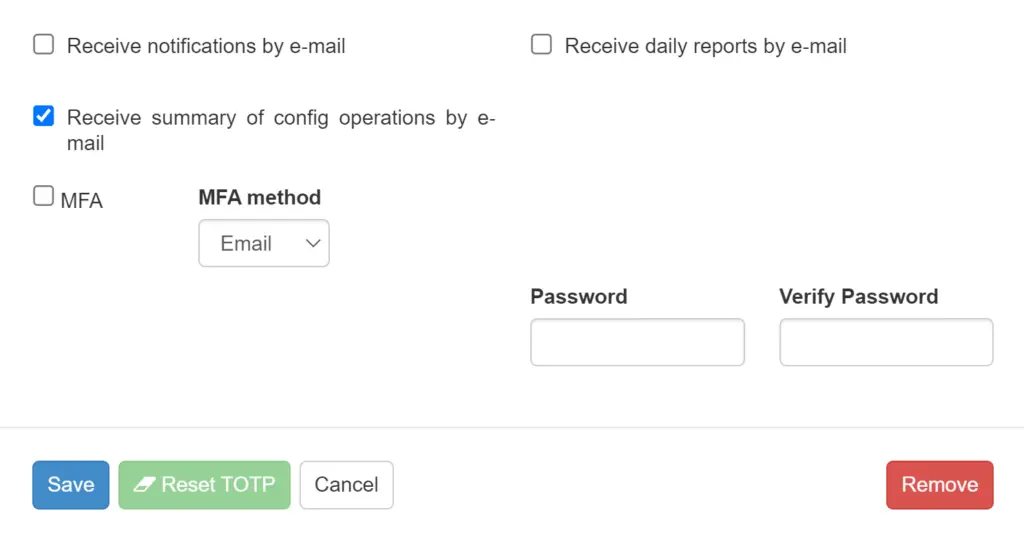The width and height of the screenshot is (1024, 535).
Task: Click the eraser icon on Reset TOTP
Action: pos(144,485)
